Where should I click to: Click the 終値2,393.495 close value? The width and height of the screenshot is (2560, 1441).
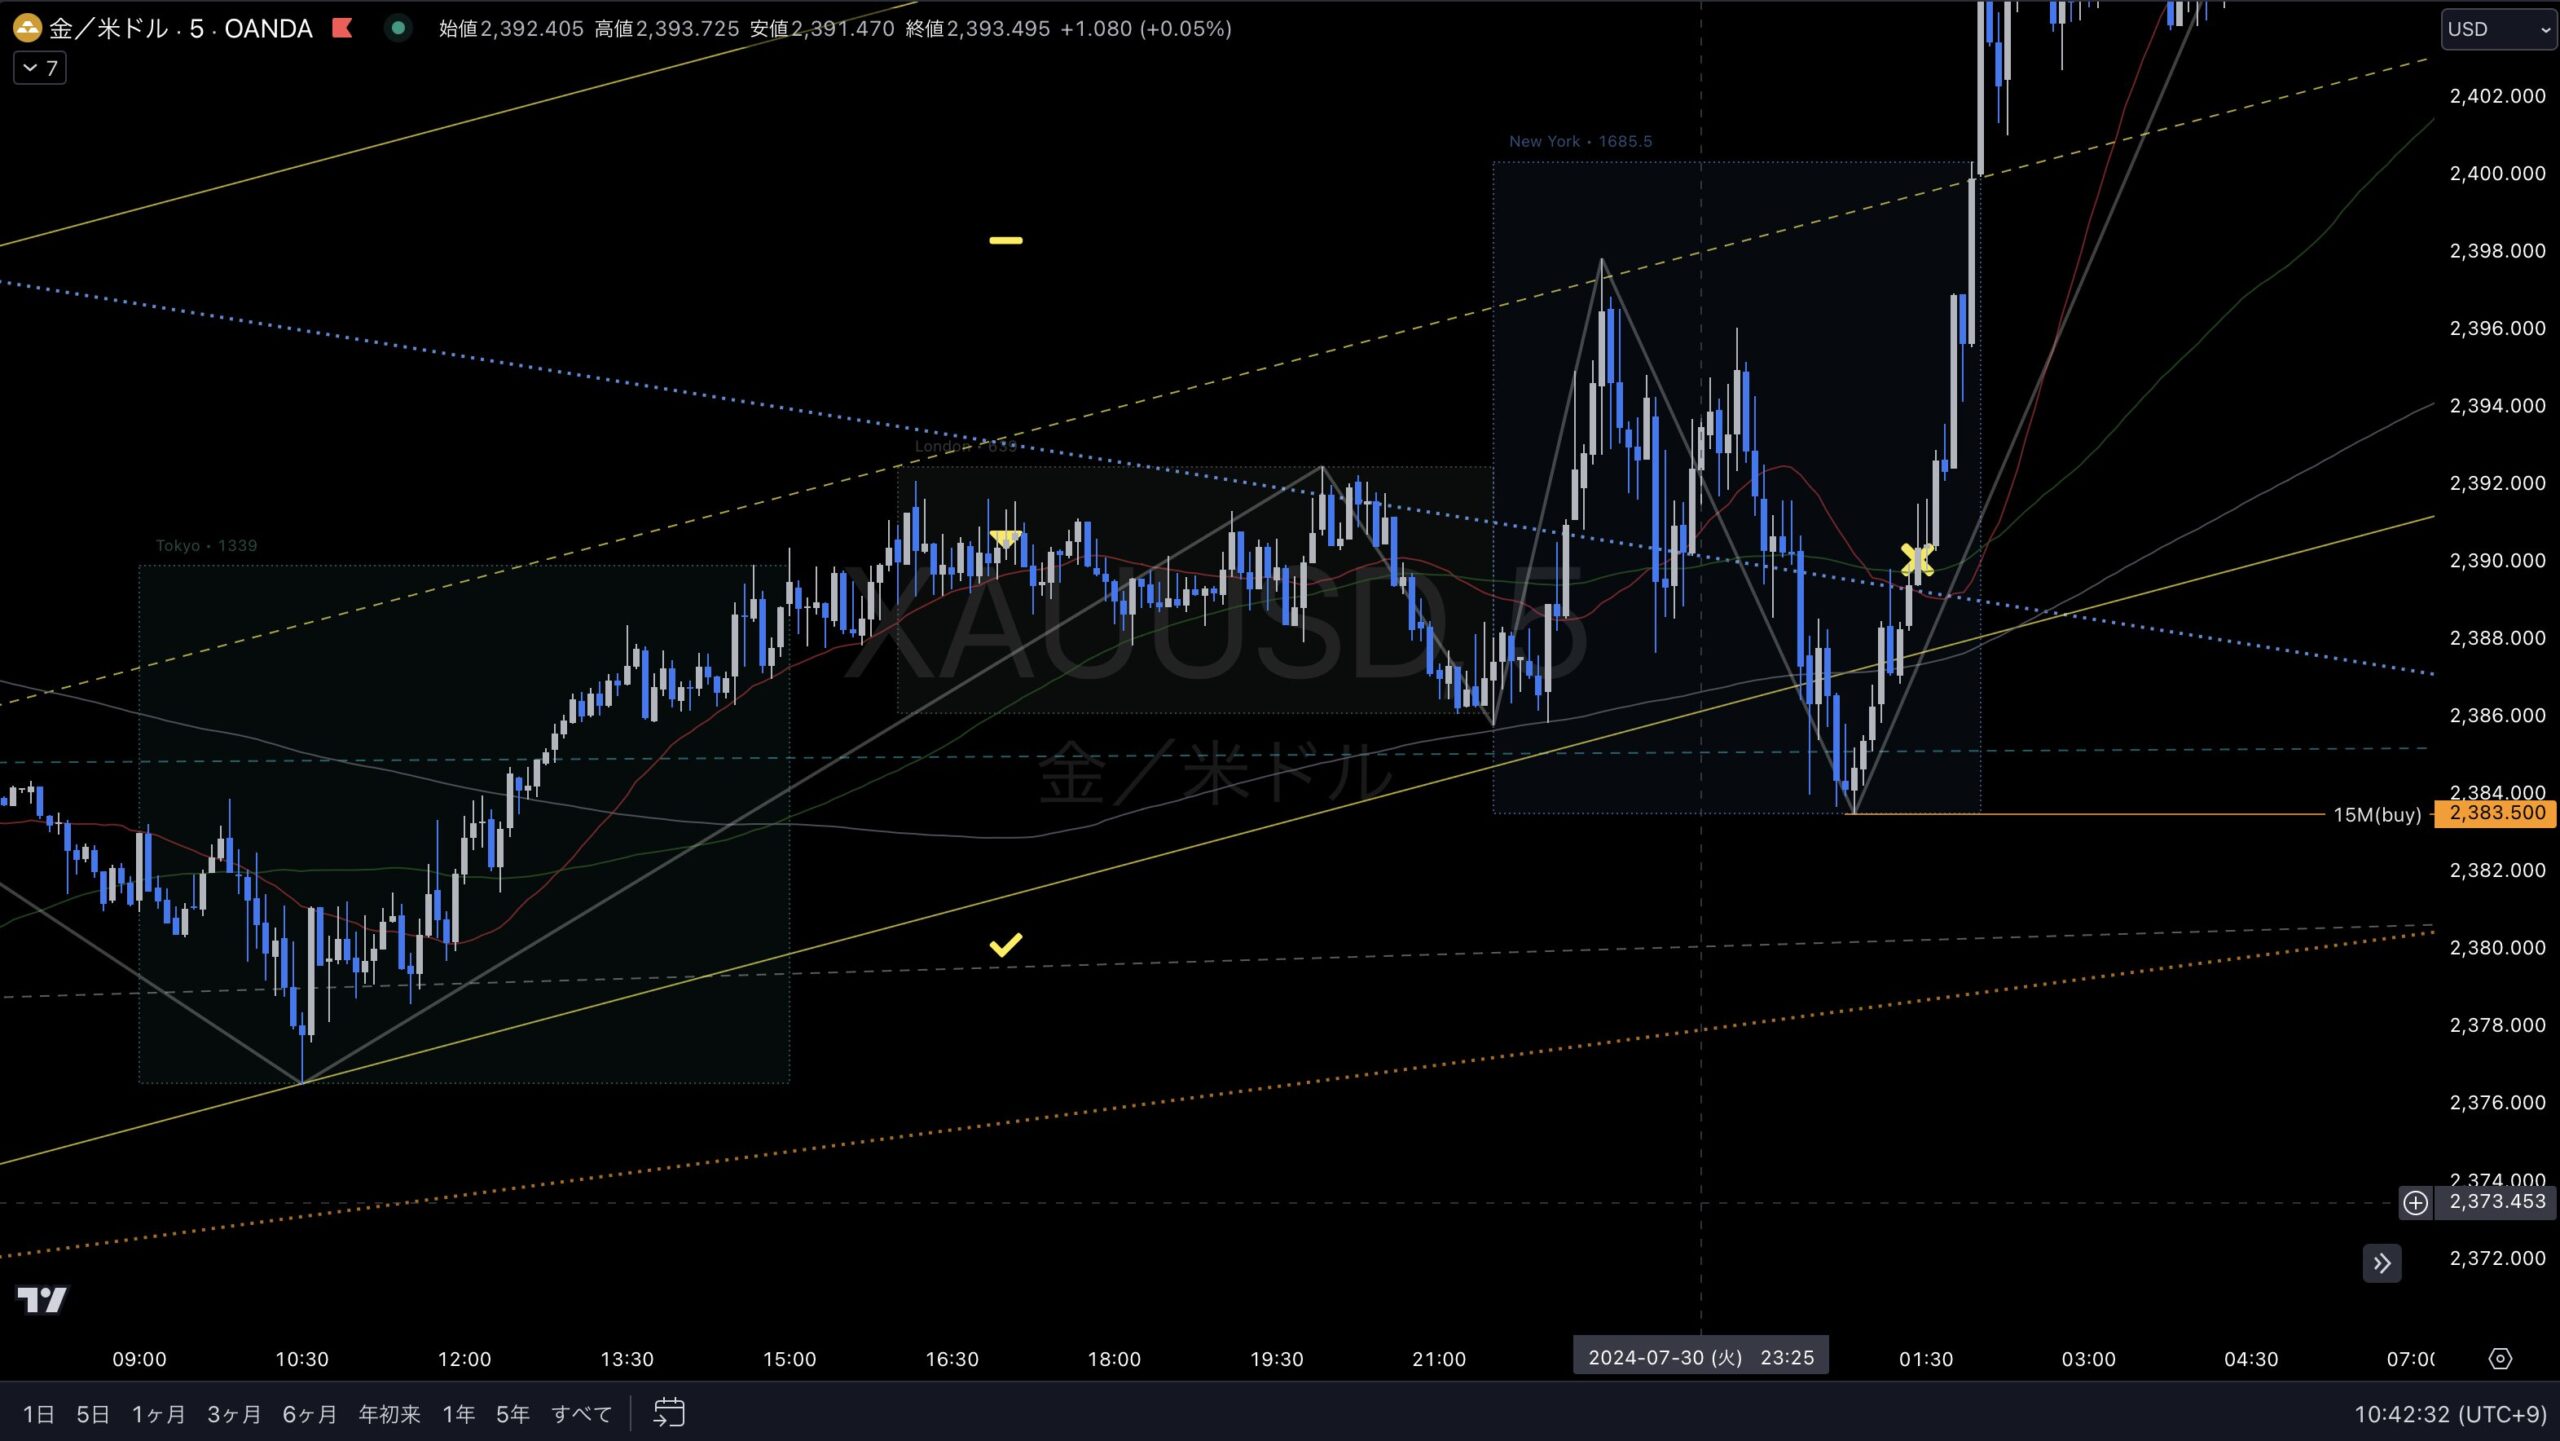point(977,28)
